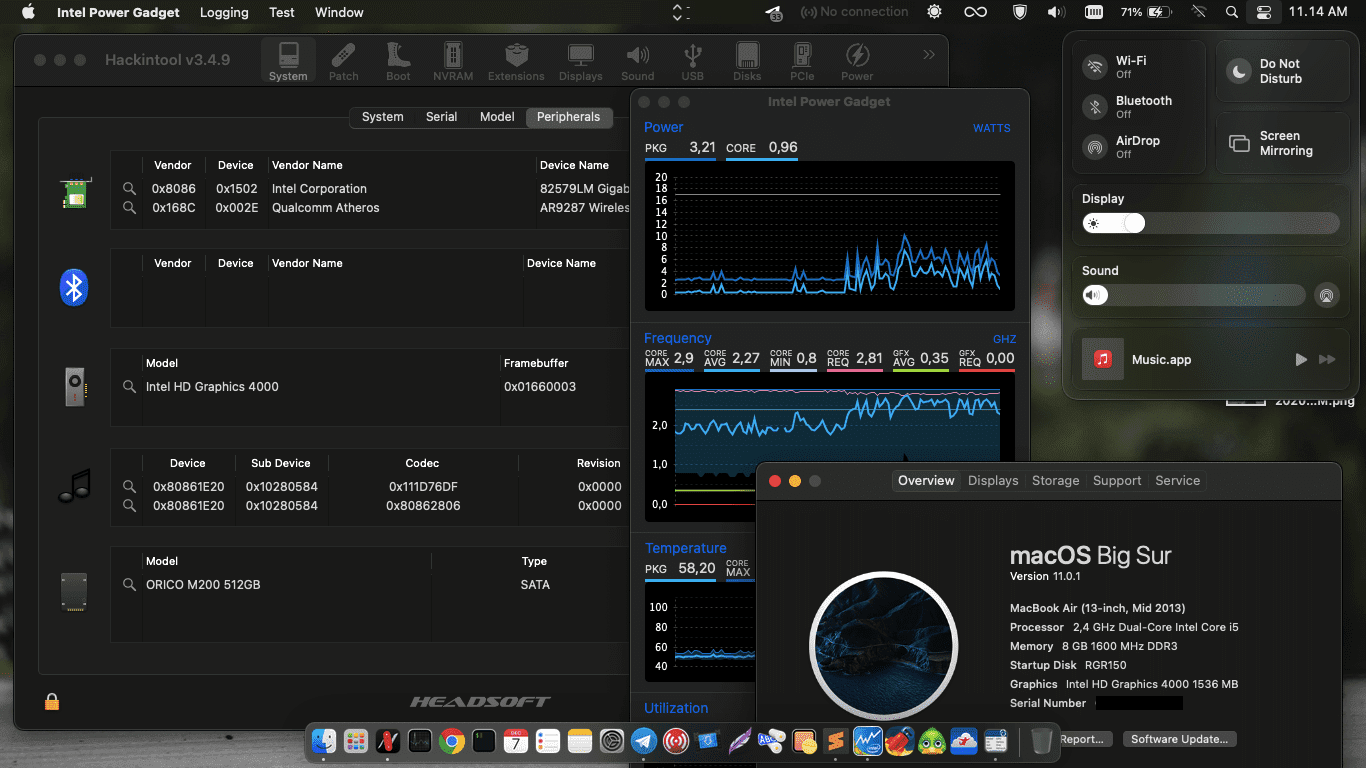Open the PCIe section in Hackintool

coord(802,61)
